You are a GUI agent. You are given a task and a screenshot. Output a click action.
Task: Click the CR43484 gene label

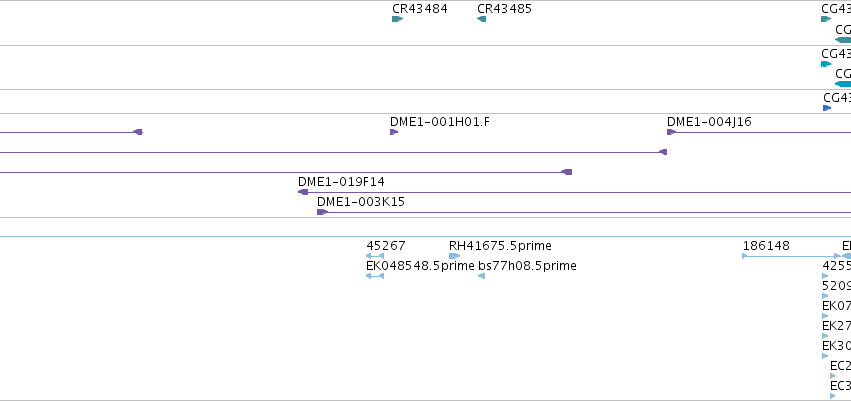[420, 9]
